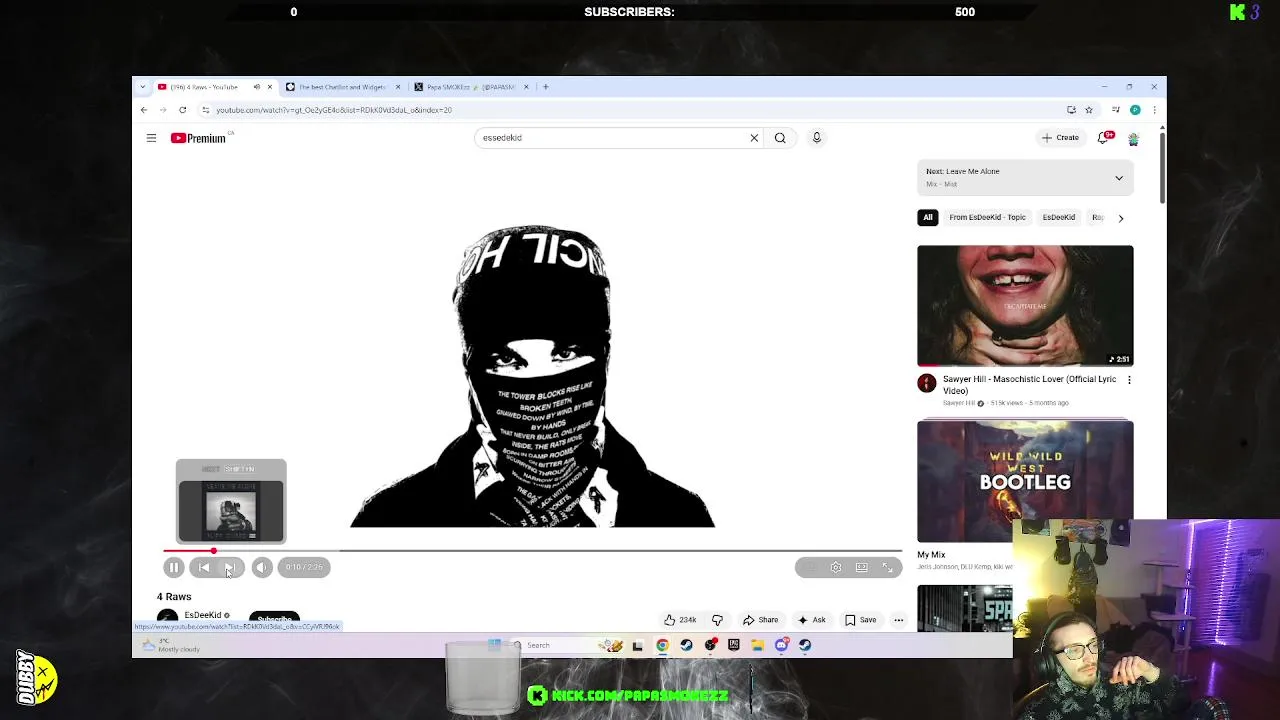Open options for the Masochistic Lover video
The height and width of the screenshot is (720, 1280).
tap(1129, 380)
